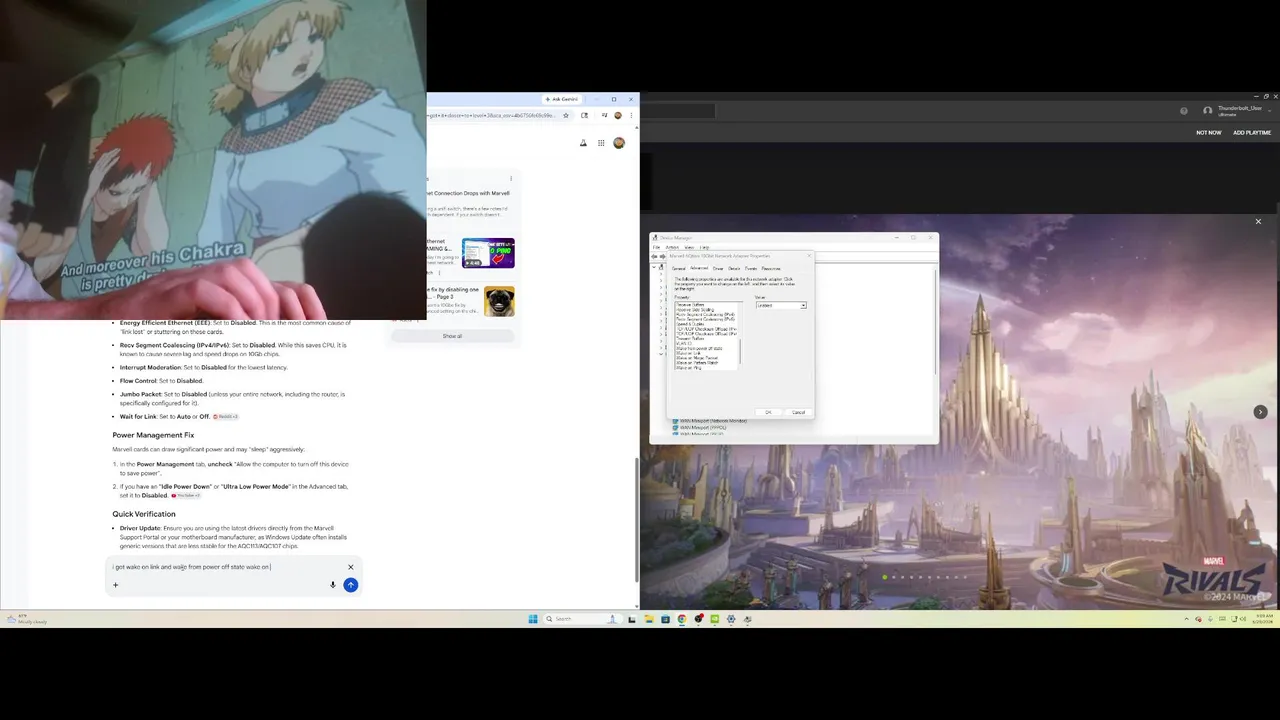
Task: Open the weather widget on the taskbar
Action: [28, 619]
